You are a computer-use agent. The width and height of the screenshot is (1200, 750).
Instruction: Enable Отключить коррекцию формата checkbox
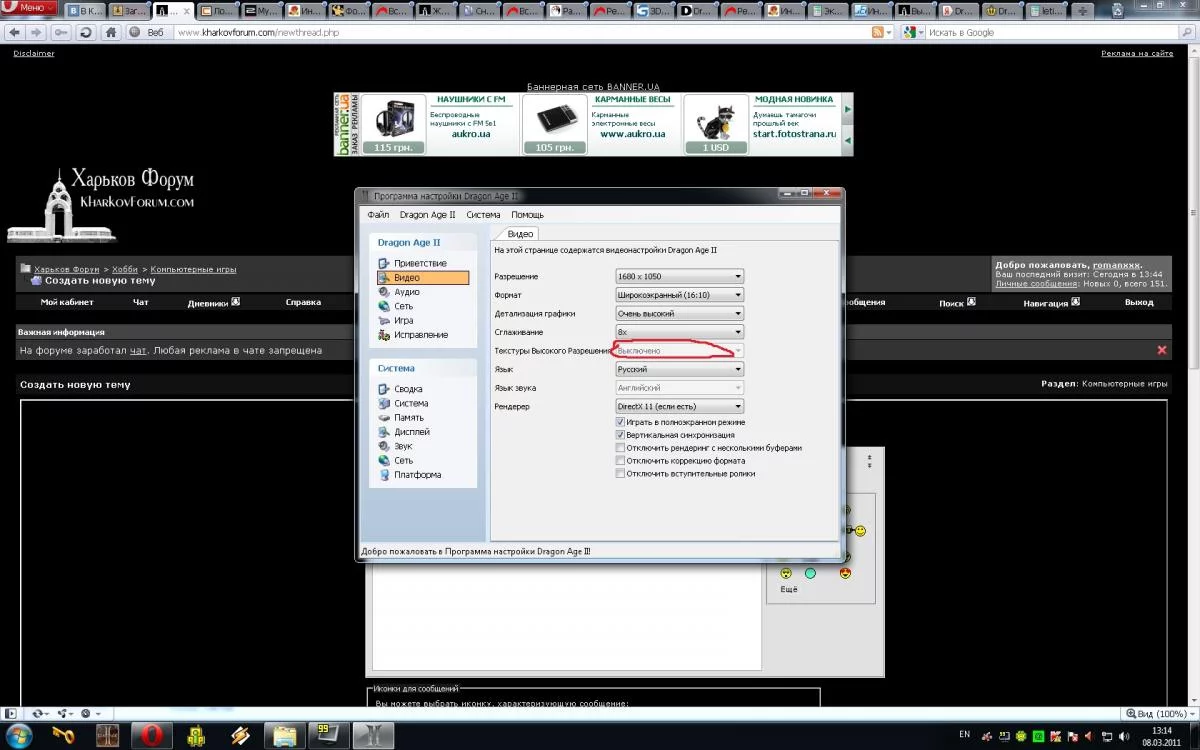621,461
